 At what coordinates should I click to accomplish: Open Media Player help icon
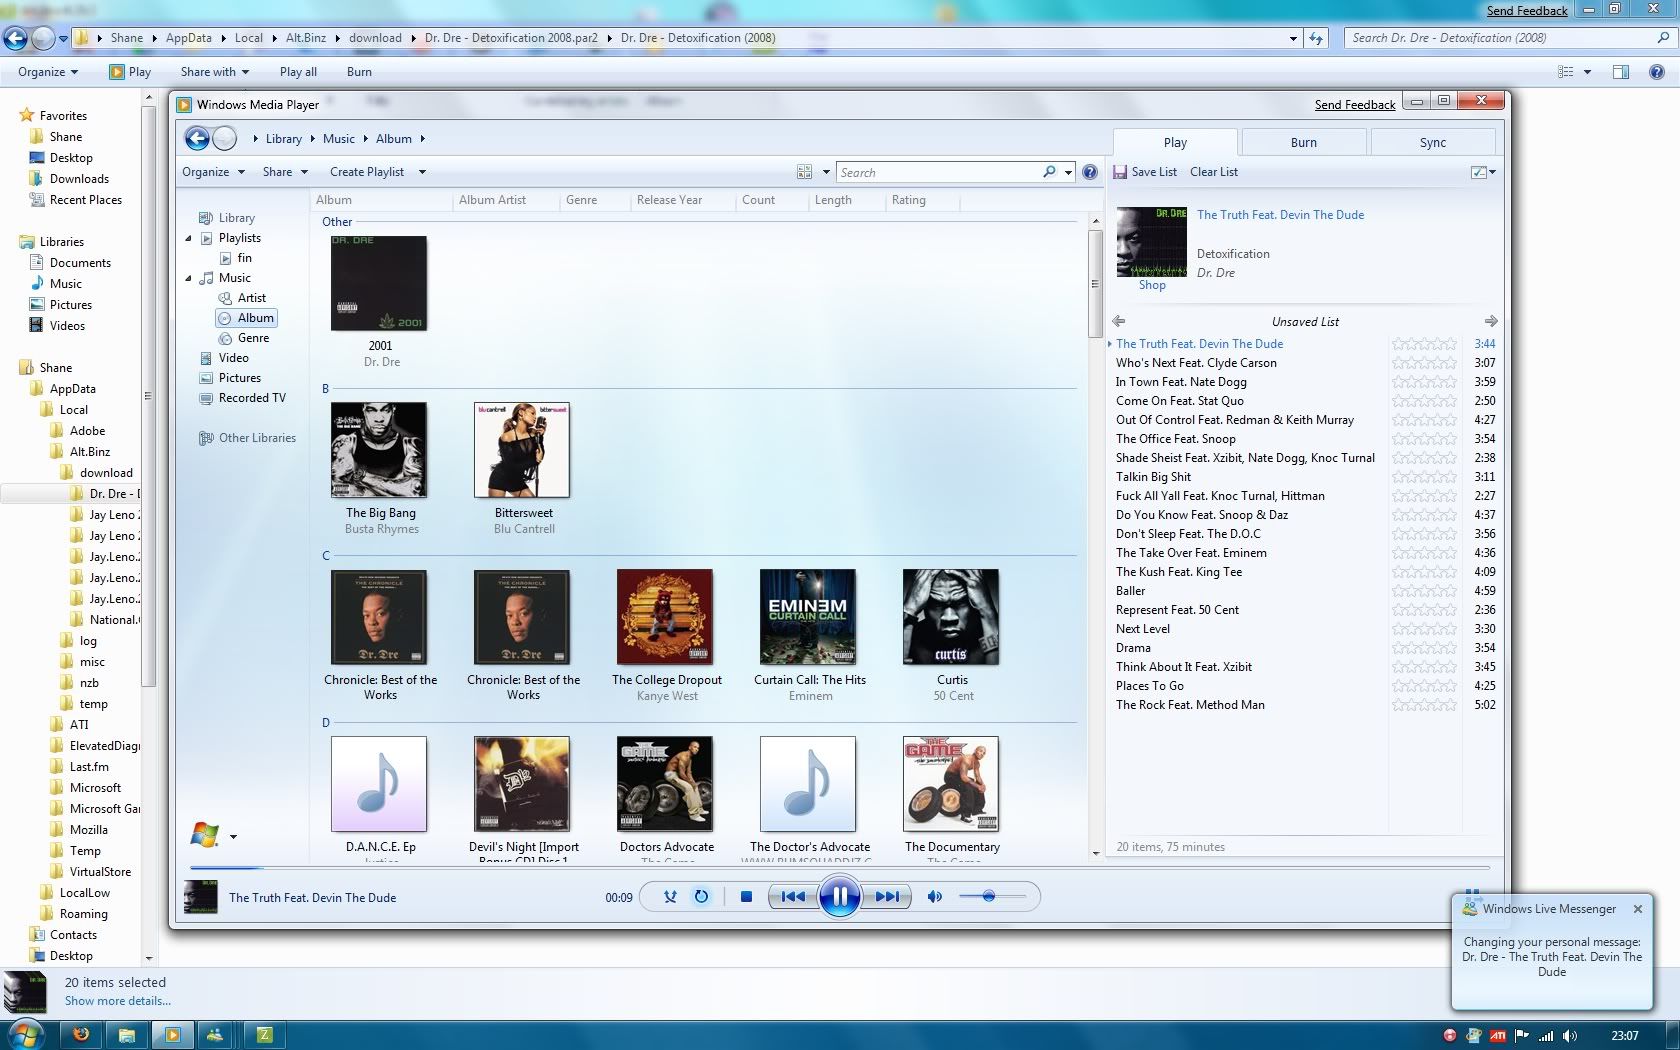tap(1090, 172)
